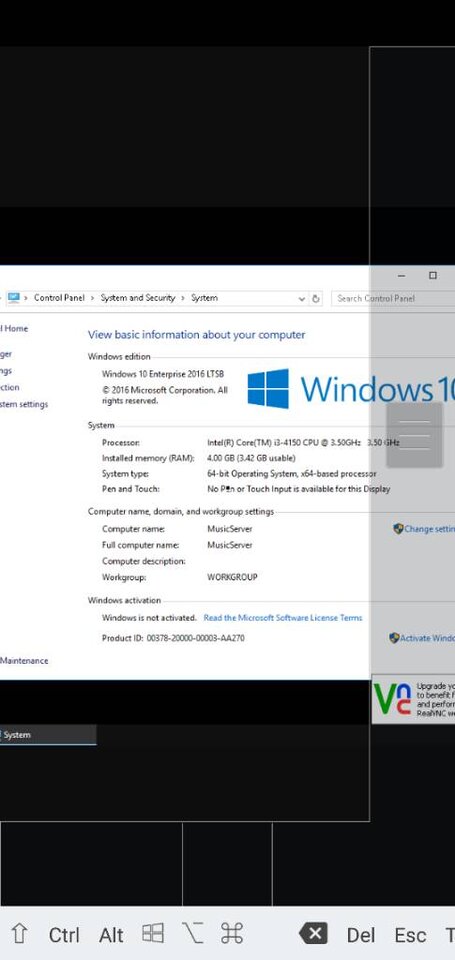Tap the gray VNC overlay handle with lines
Viewport: 455px width, 960px height.
[x=414, y=435]
